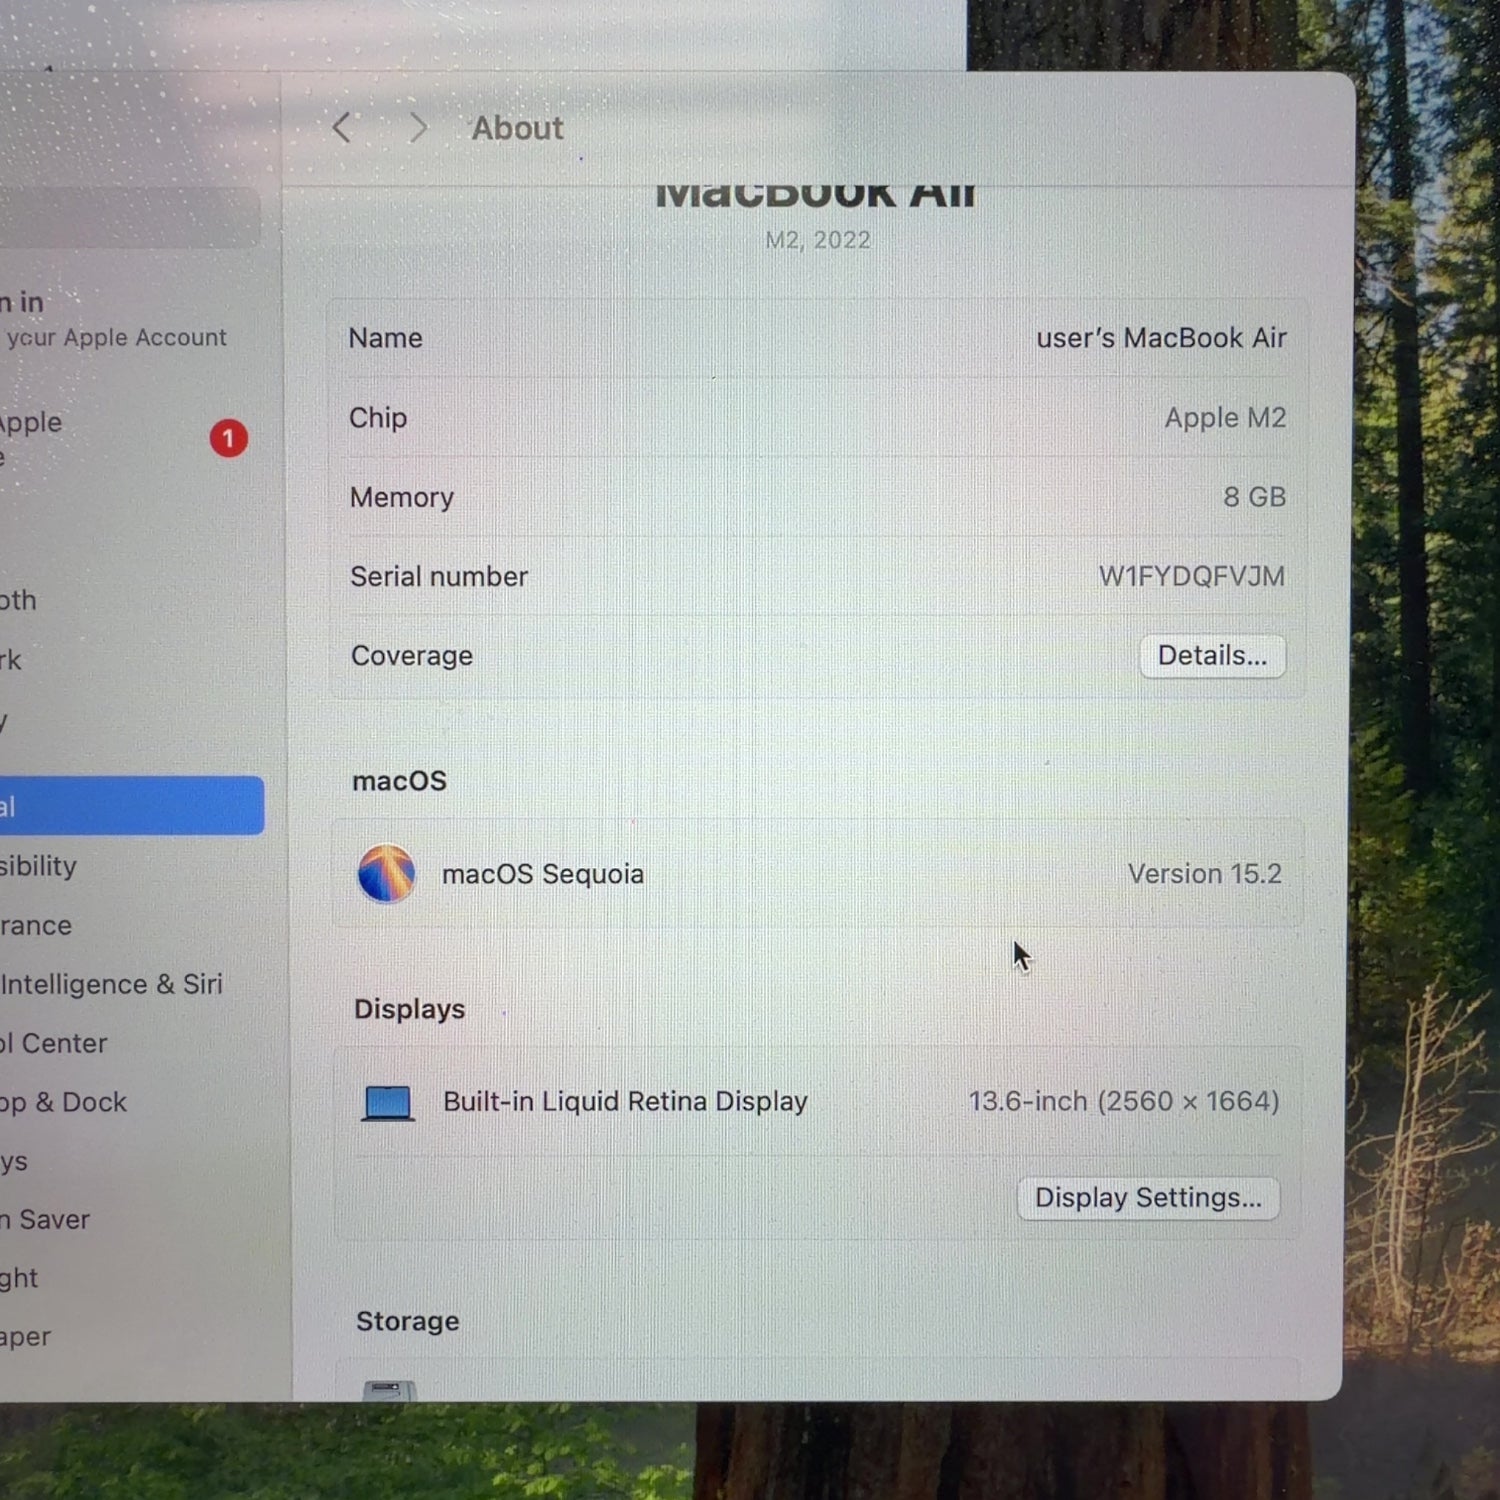The image size is (1500, 1500).
Task: Open Control Center sidebar item
Action: [x=54, y=1044]
